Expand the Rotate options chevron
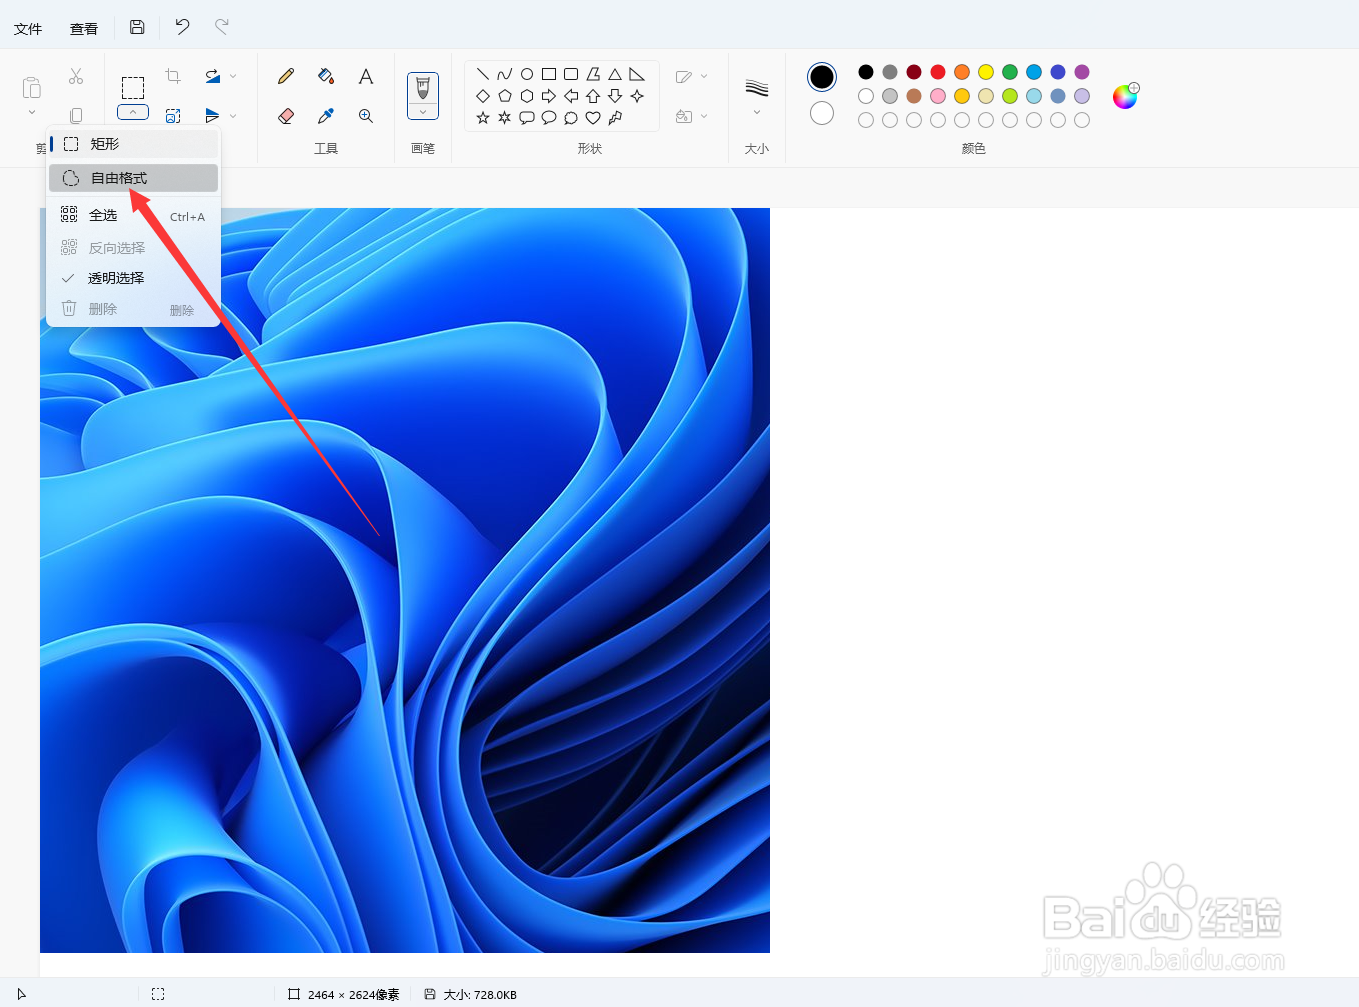Screen dimensions: 1359x1007 click(233, 76)
